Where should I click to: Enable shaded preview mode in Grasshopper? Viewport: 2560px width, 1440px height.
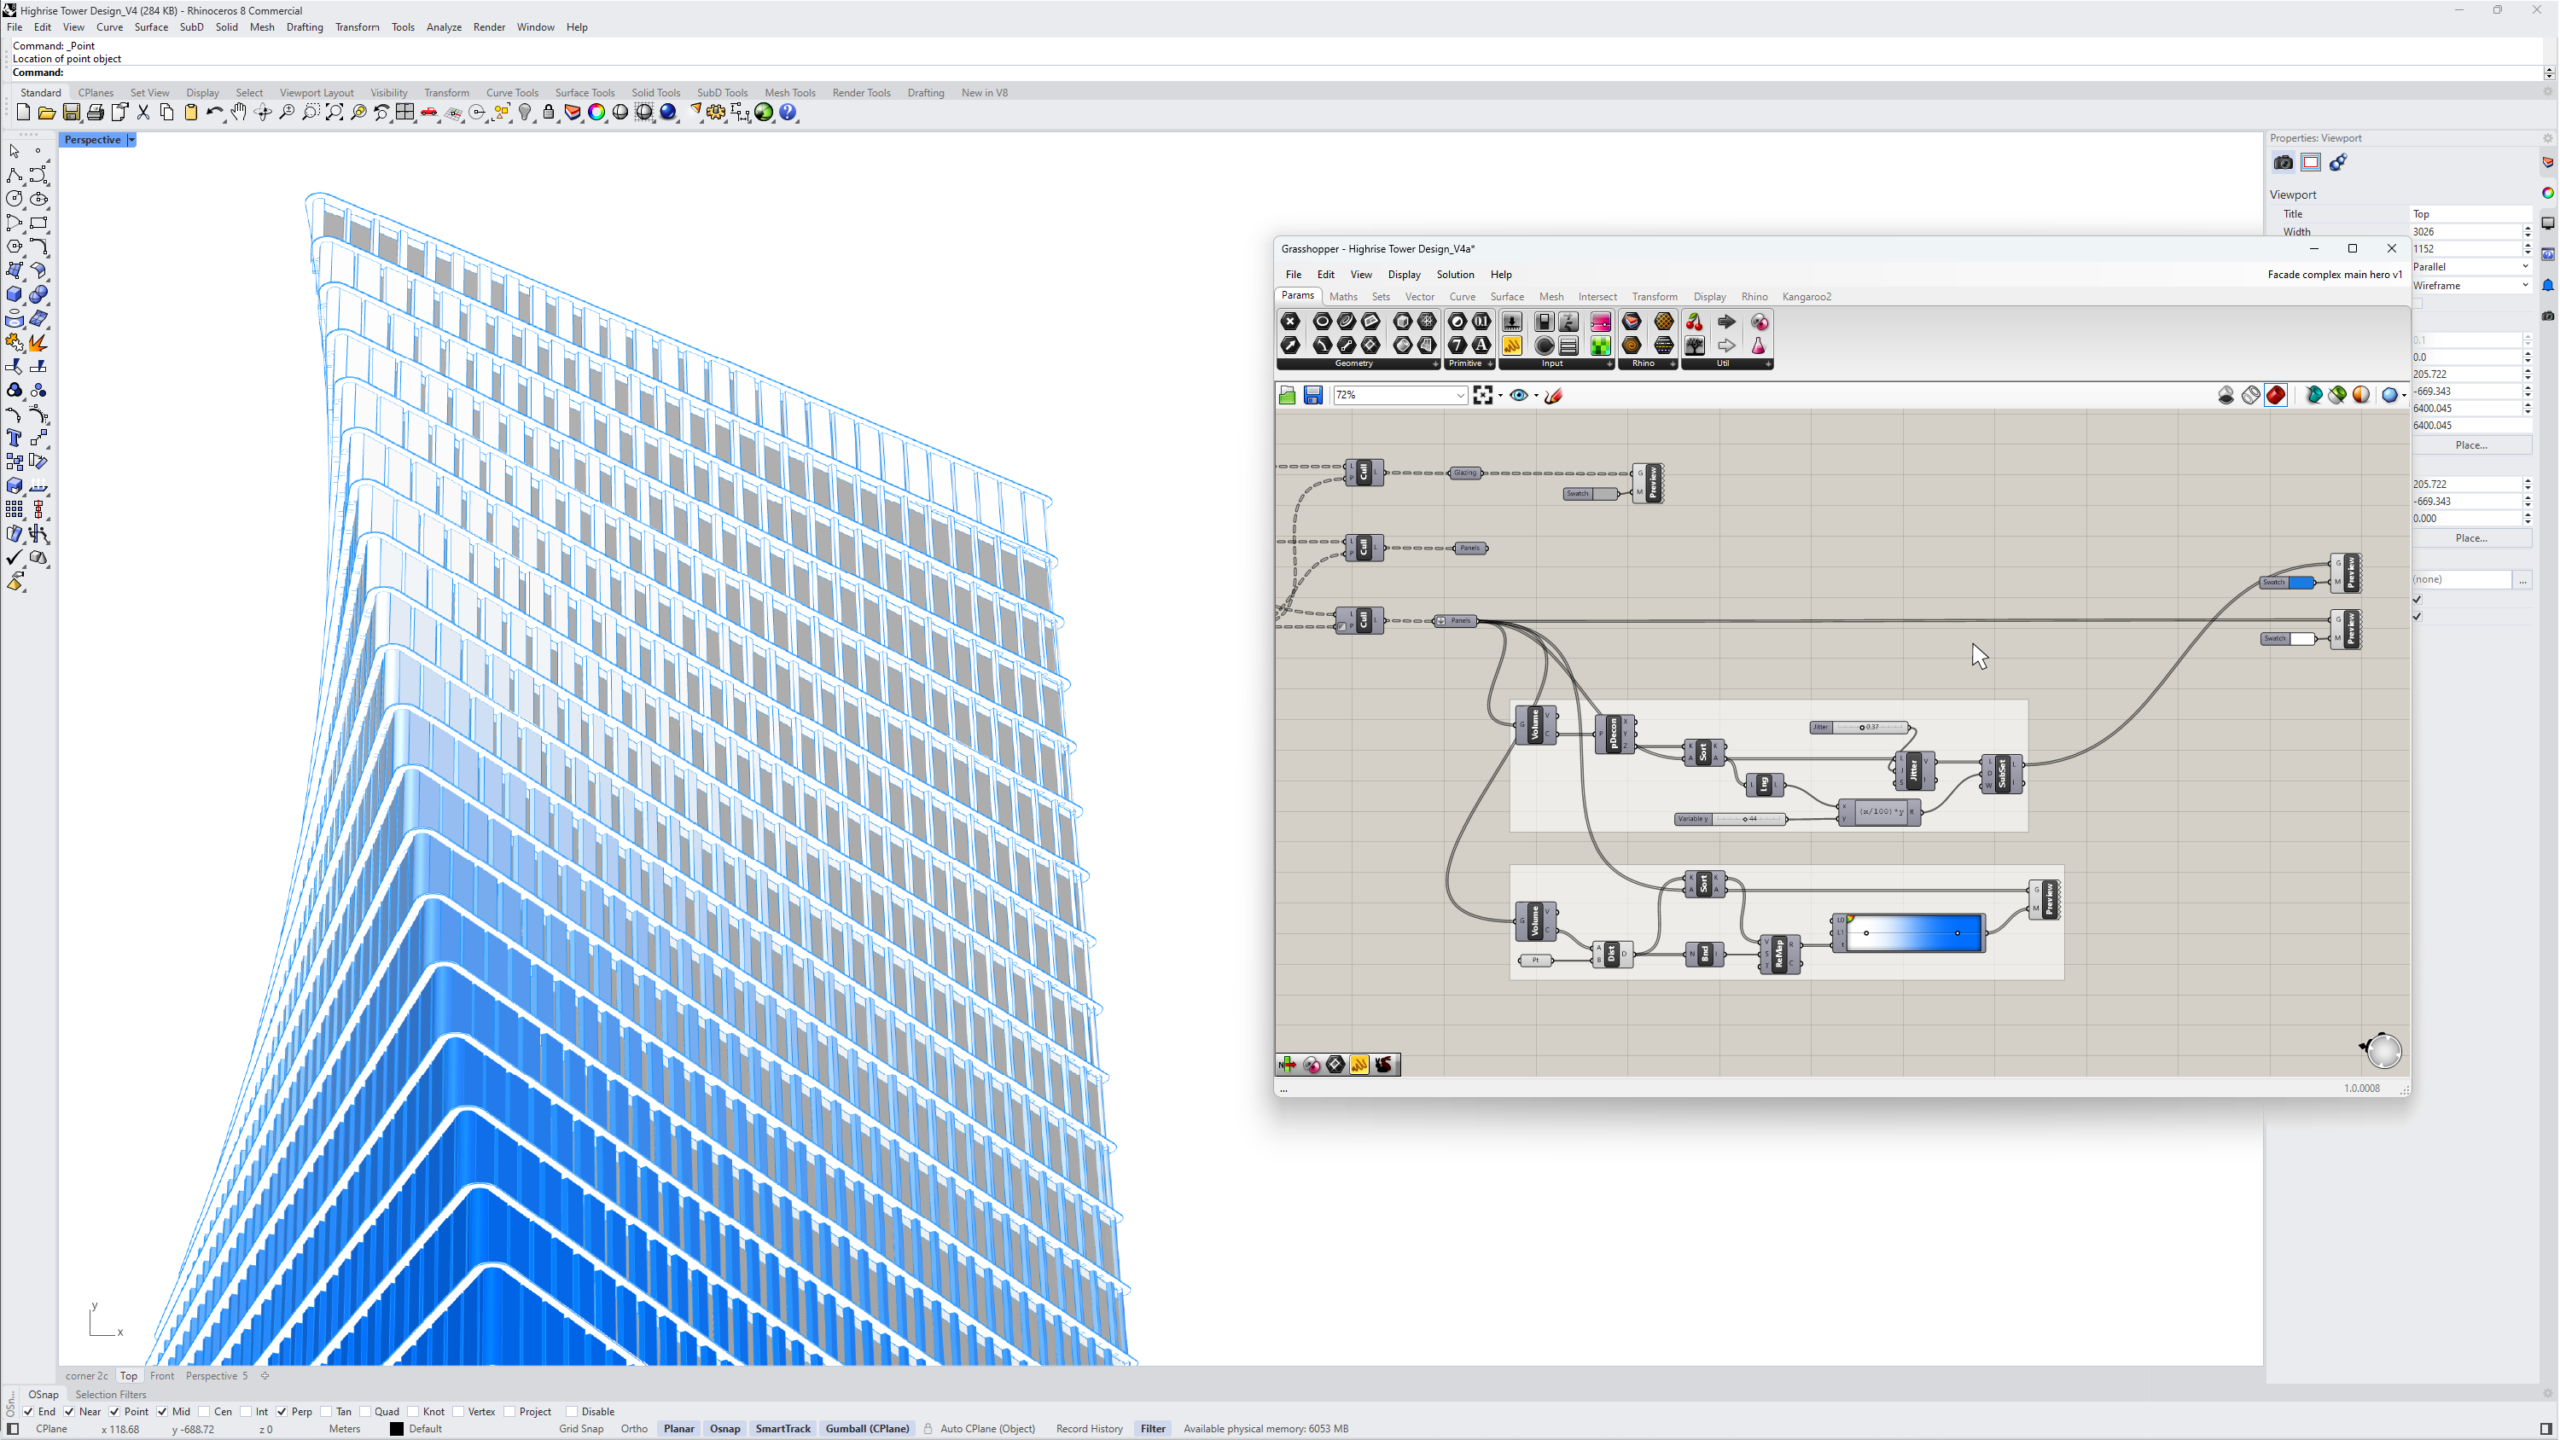coord(2276,396)
